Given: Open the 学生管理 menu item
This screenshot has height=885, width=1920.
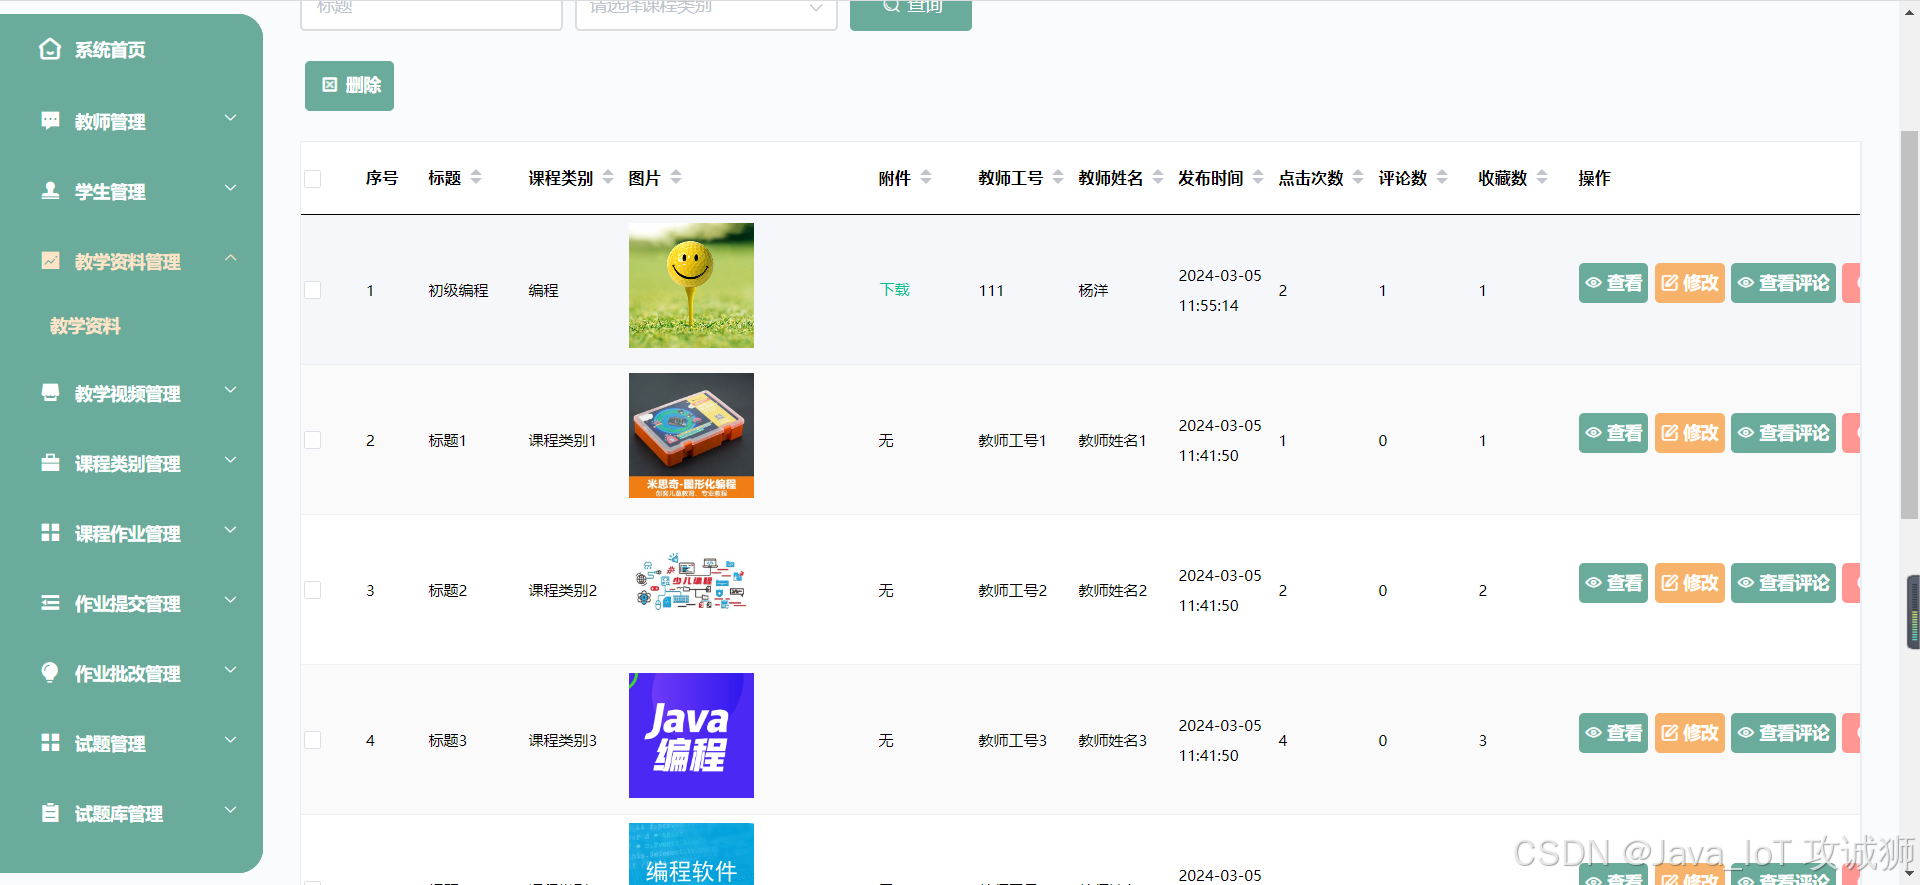Looking at the screenshot, I should pyautogui.click(x=110, y=192).
